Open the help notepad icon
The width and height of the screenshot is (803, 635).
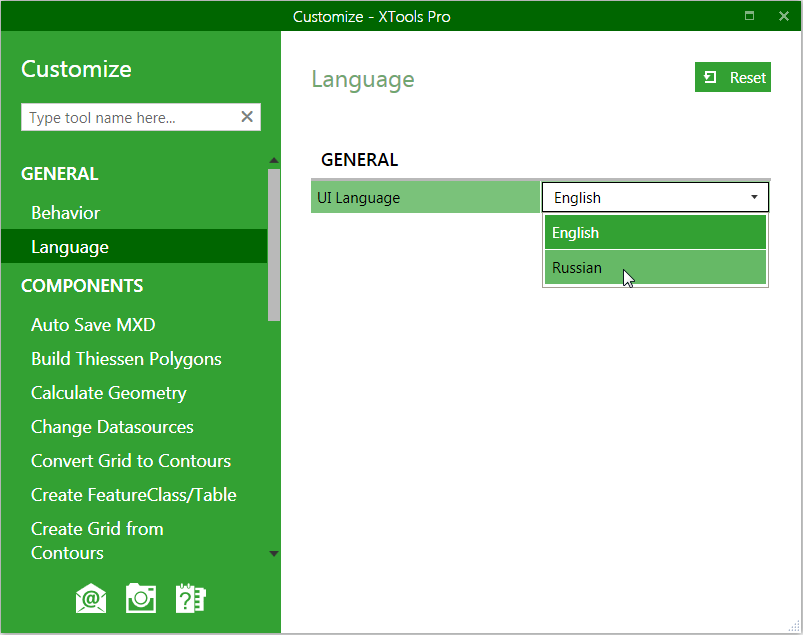coord(191,598)
